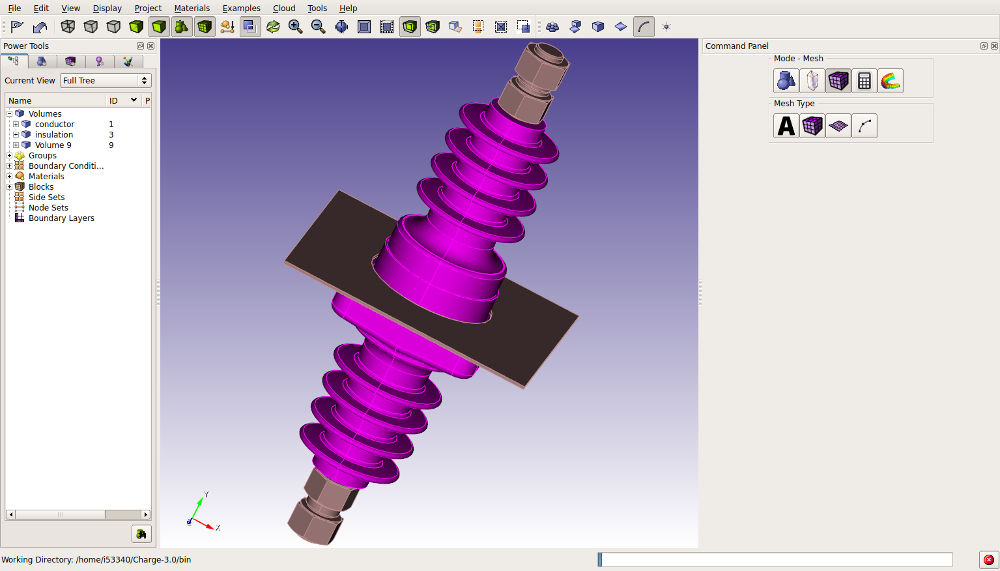This screenshot has height=571, width=1000.
Task: Open the Examples menu
Action: [241, 8]
